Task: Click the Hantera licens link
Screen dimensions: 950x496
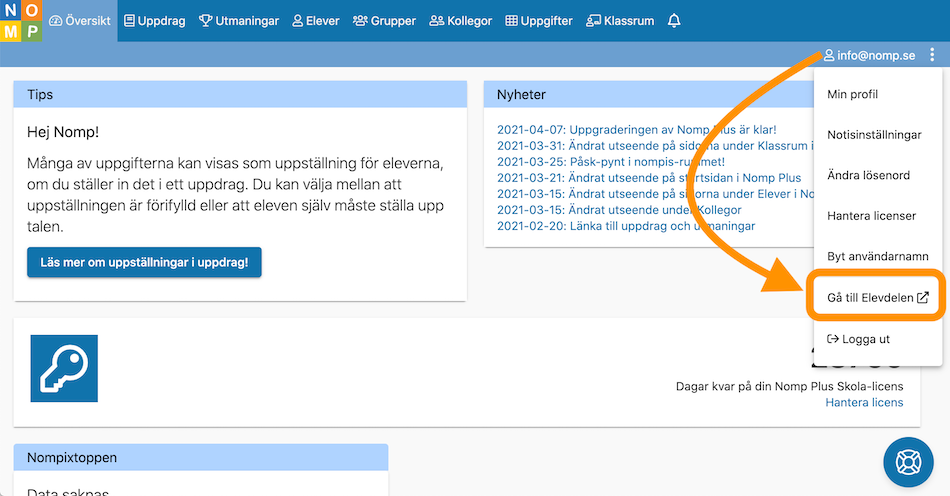Action: tap(864, 402)
